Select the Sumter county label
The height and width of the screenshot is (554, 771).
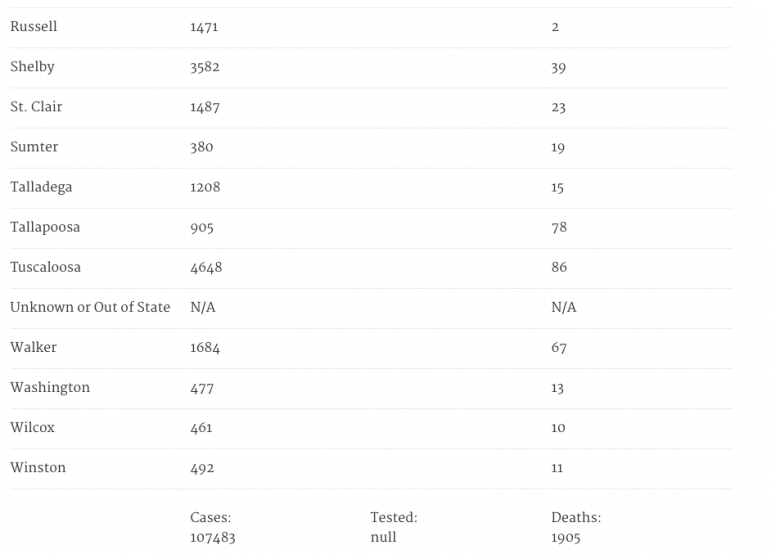(x=34, y=147)
